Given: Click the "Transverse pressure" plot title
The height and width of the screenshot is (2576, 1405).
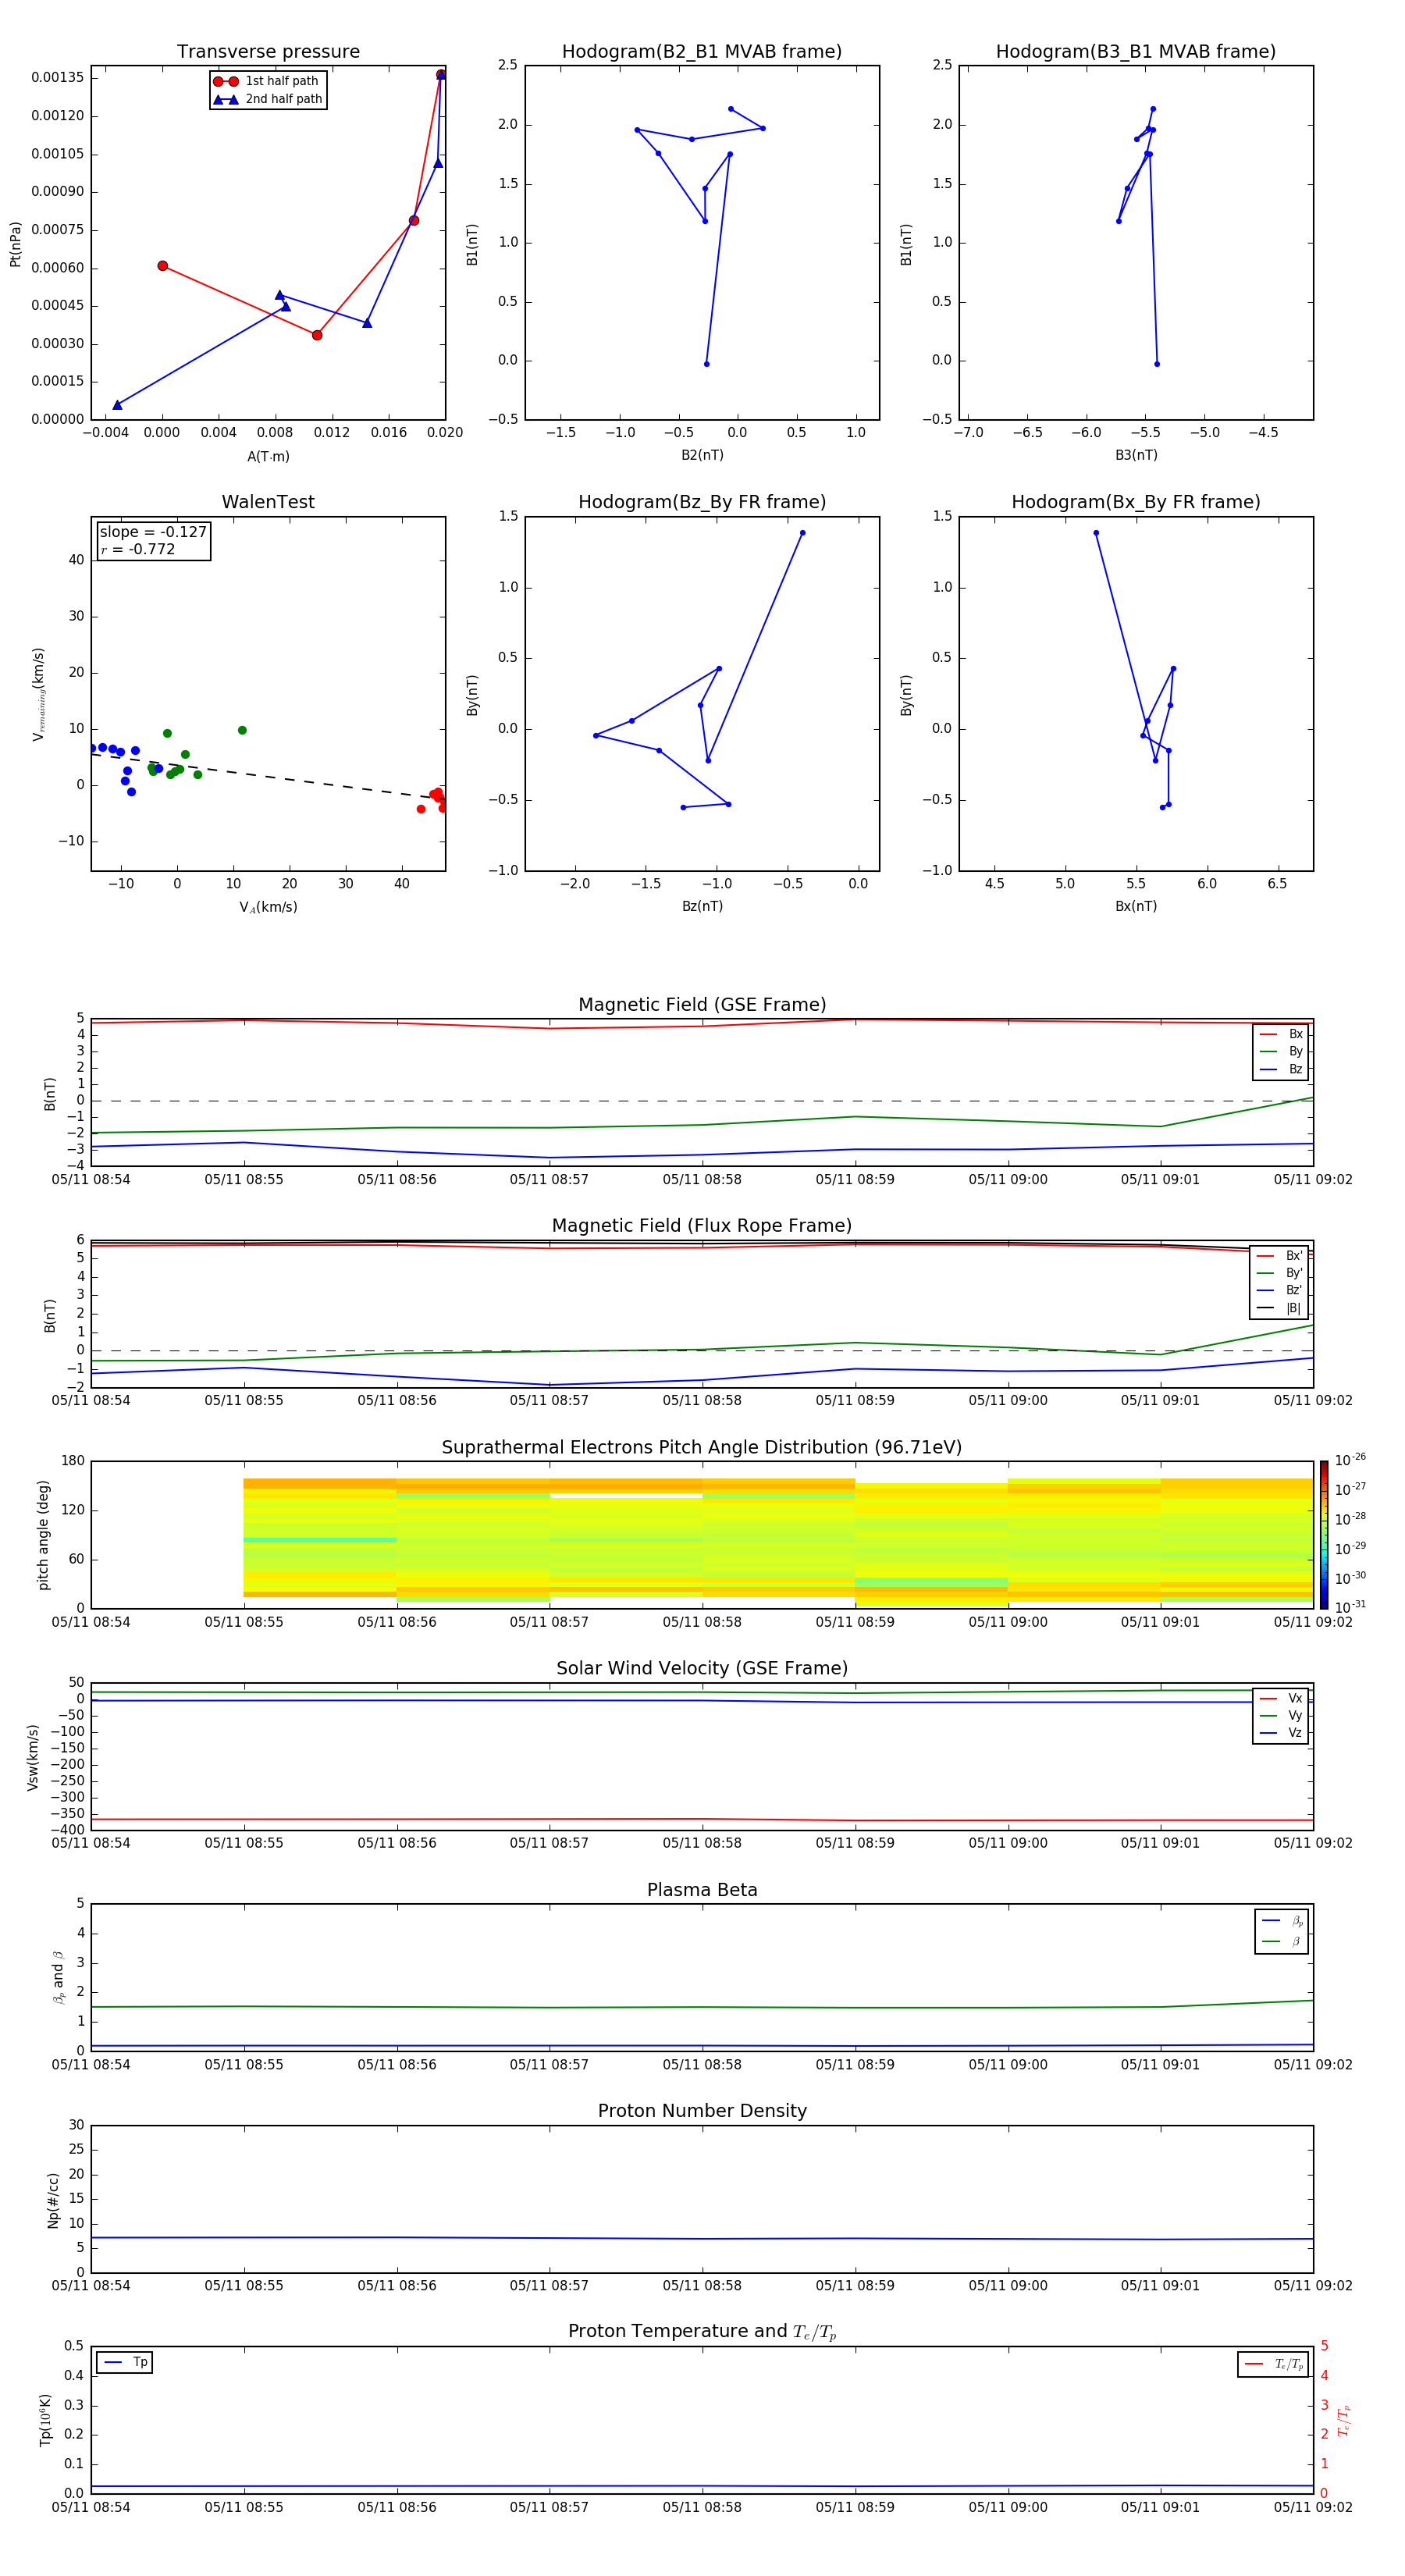Looking at the screenshot, I should (268, 52).
